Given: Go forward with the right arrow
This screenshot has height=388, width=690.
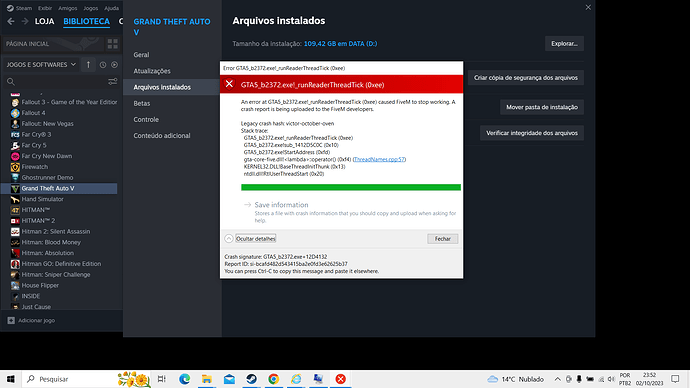Looking at the screenshot, I should click(25, 21).
